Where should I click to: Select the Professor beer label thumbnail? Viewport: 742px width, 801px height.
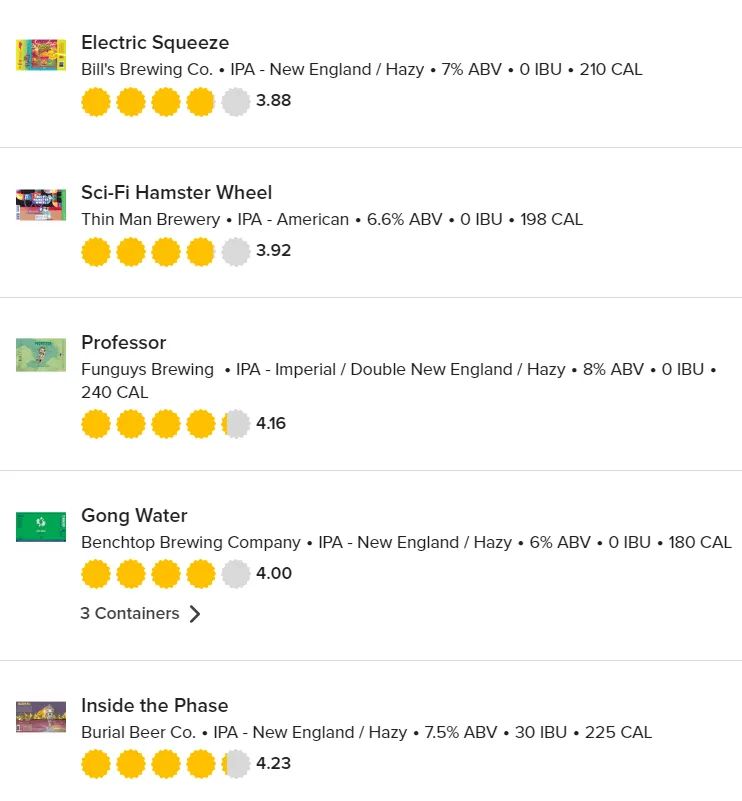[x=41, y=355]
